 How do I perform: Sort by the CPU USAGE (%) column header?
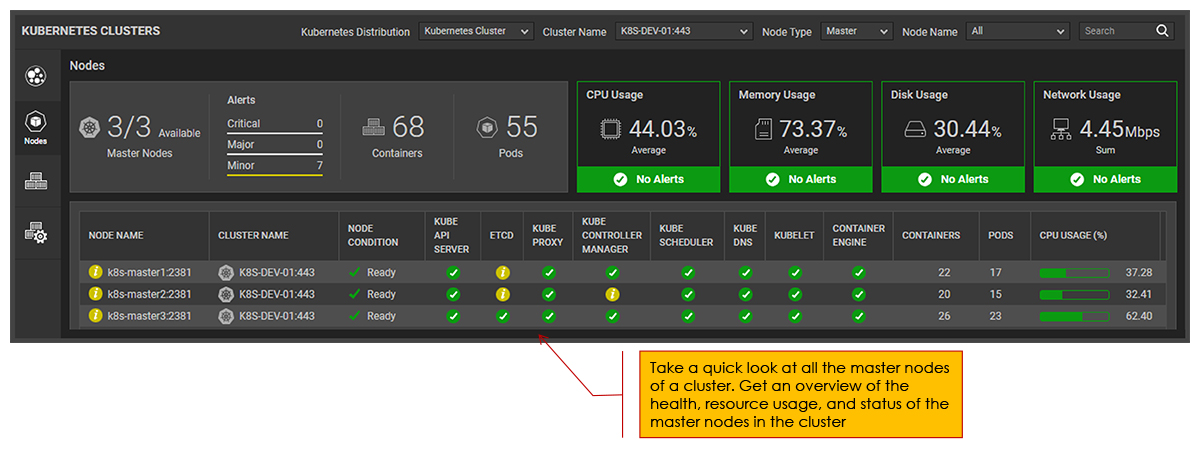pos(1073,236)
